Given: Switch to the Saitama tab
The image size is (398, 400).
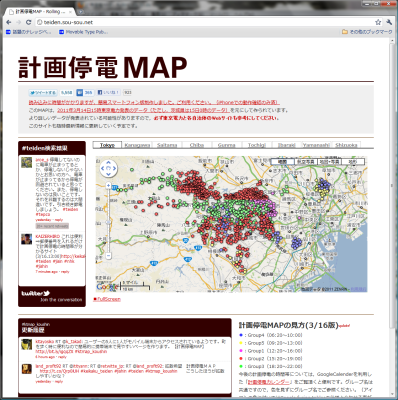Looking at the screenshot, I should (167, 145).
